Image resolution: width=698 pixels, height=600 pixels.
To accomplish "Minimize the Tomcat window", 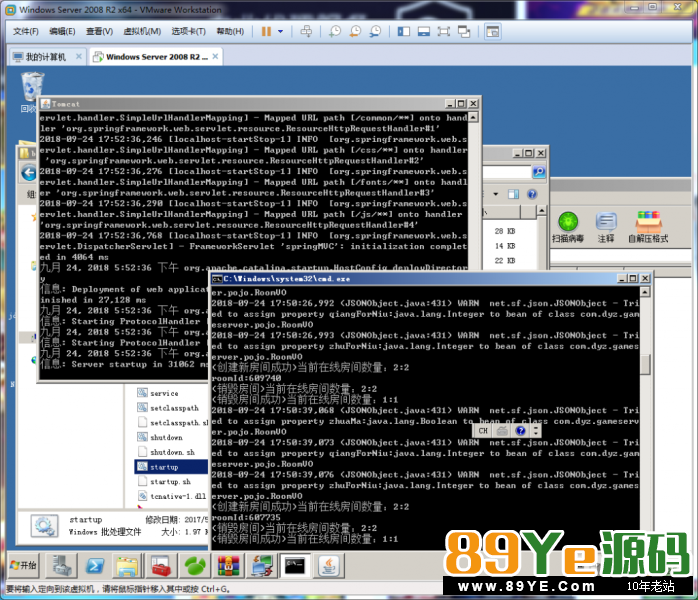I will click(450, 104).
